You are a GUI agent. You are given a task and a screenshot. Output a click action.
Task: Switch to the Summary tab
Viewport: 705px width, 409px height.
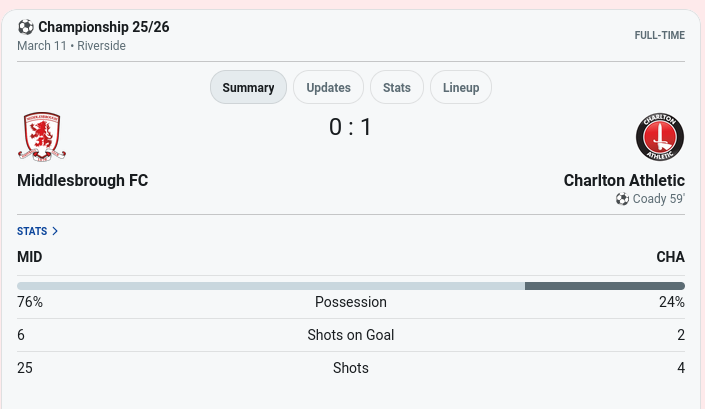pos(248,87)
